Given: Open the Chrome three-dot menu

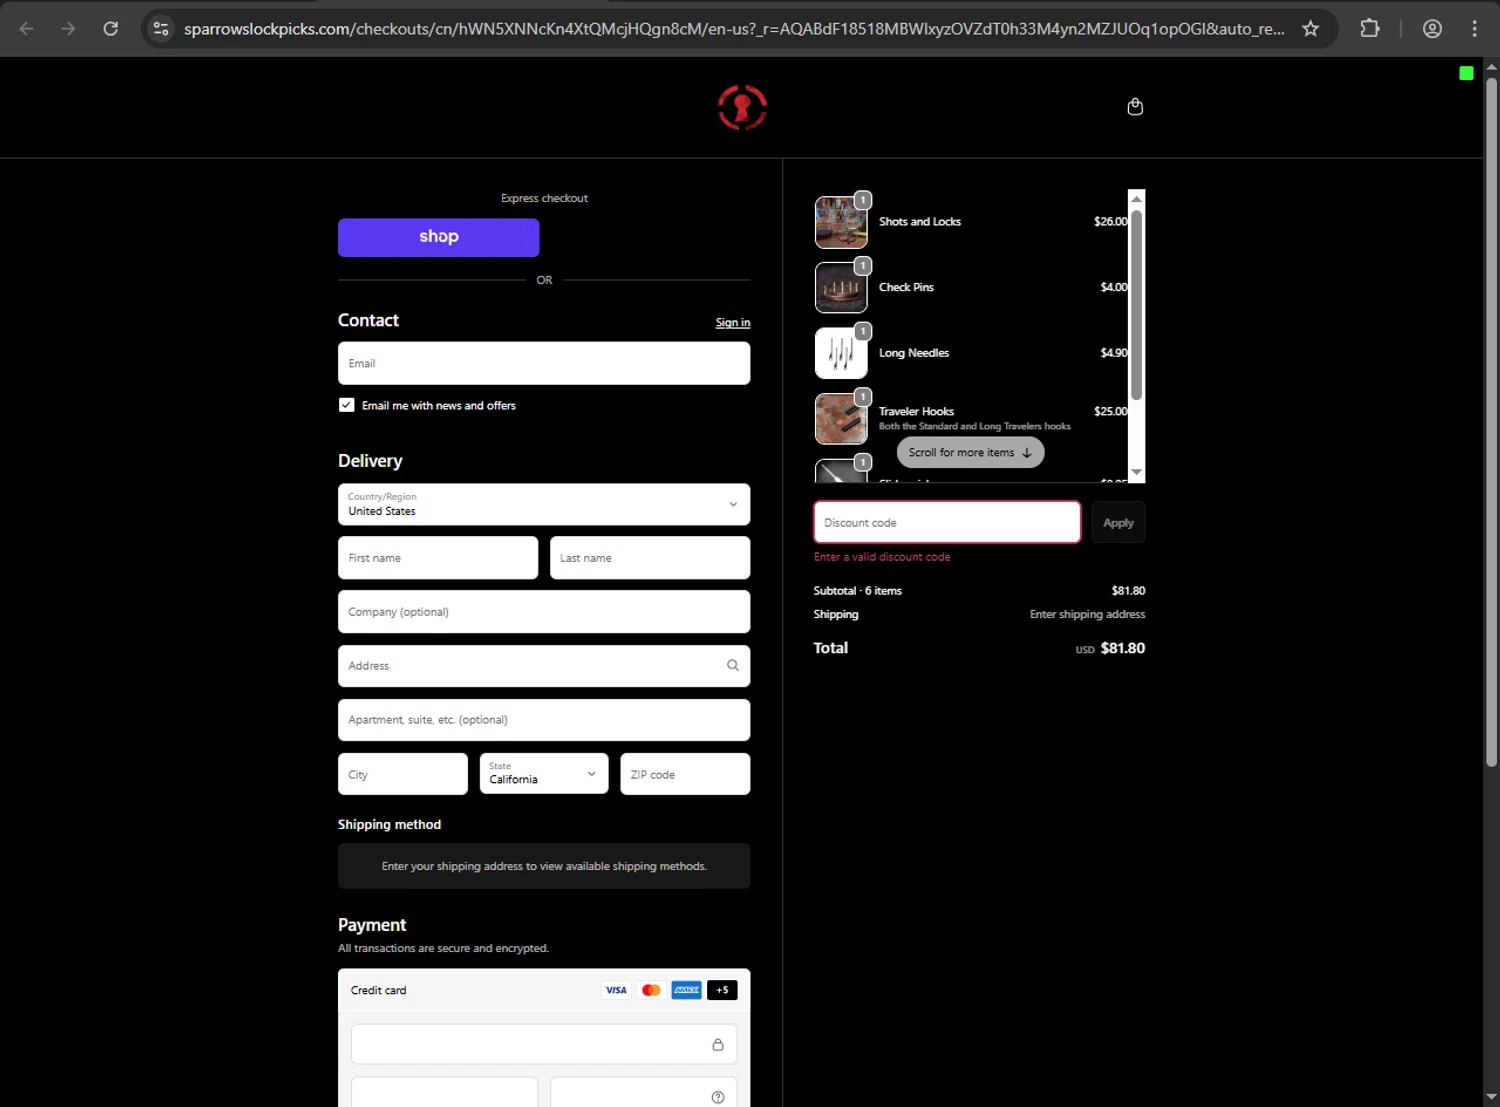Looking at the screenshot, I should 1474,29.
